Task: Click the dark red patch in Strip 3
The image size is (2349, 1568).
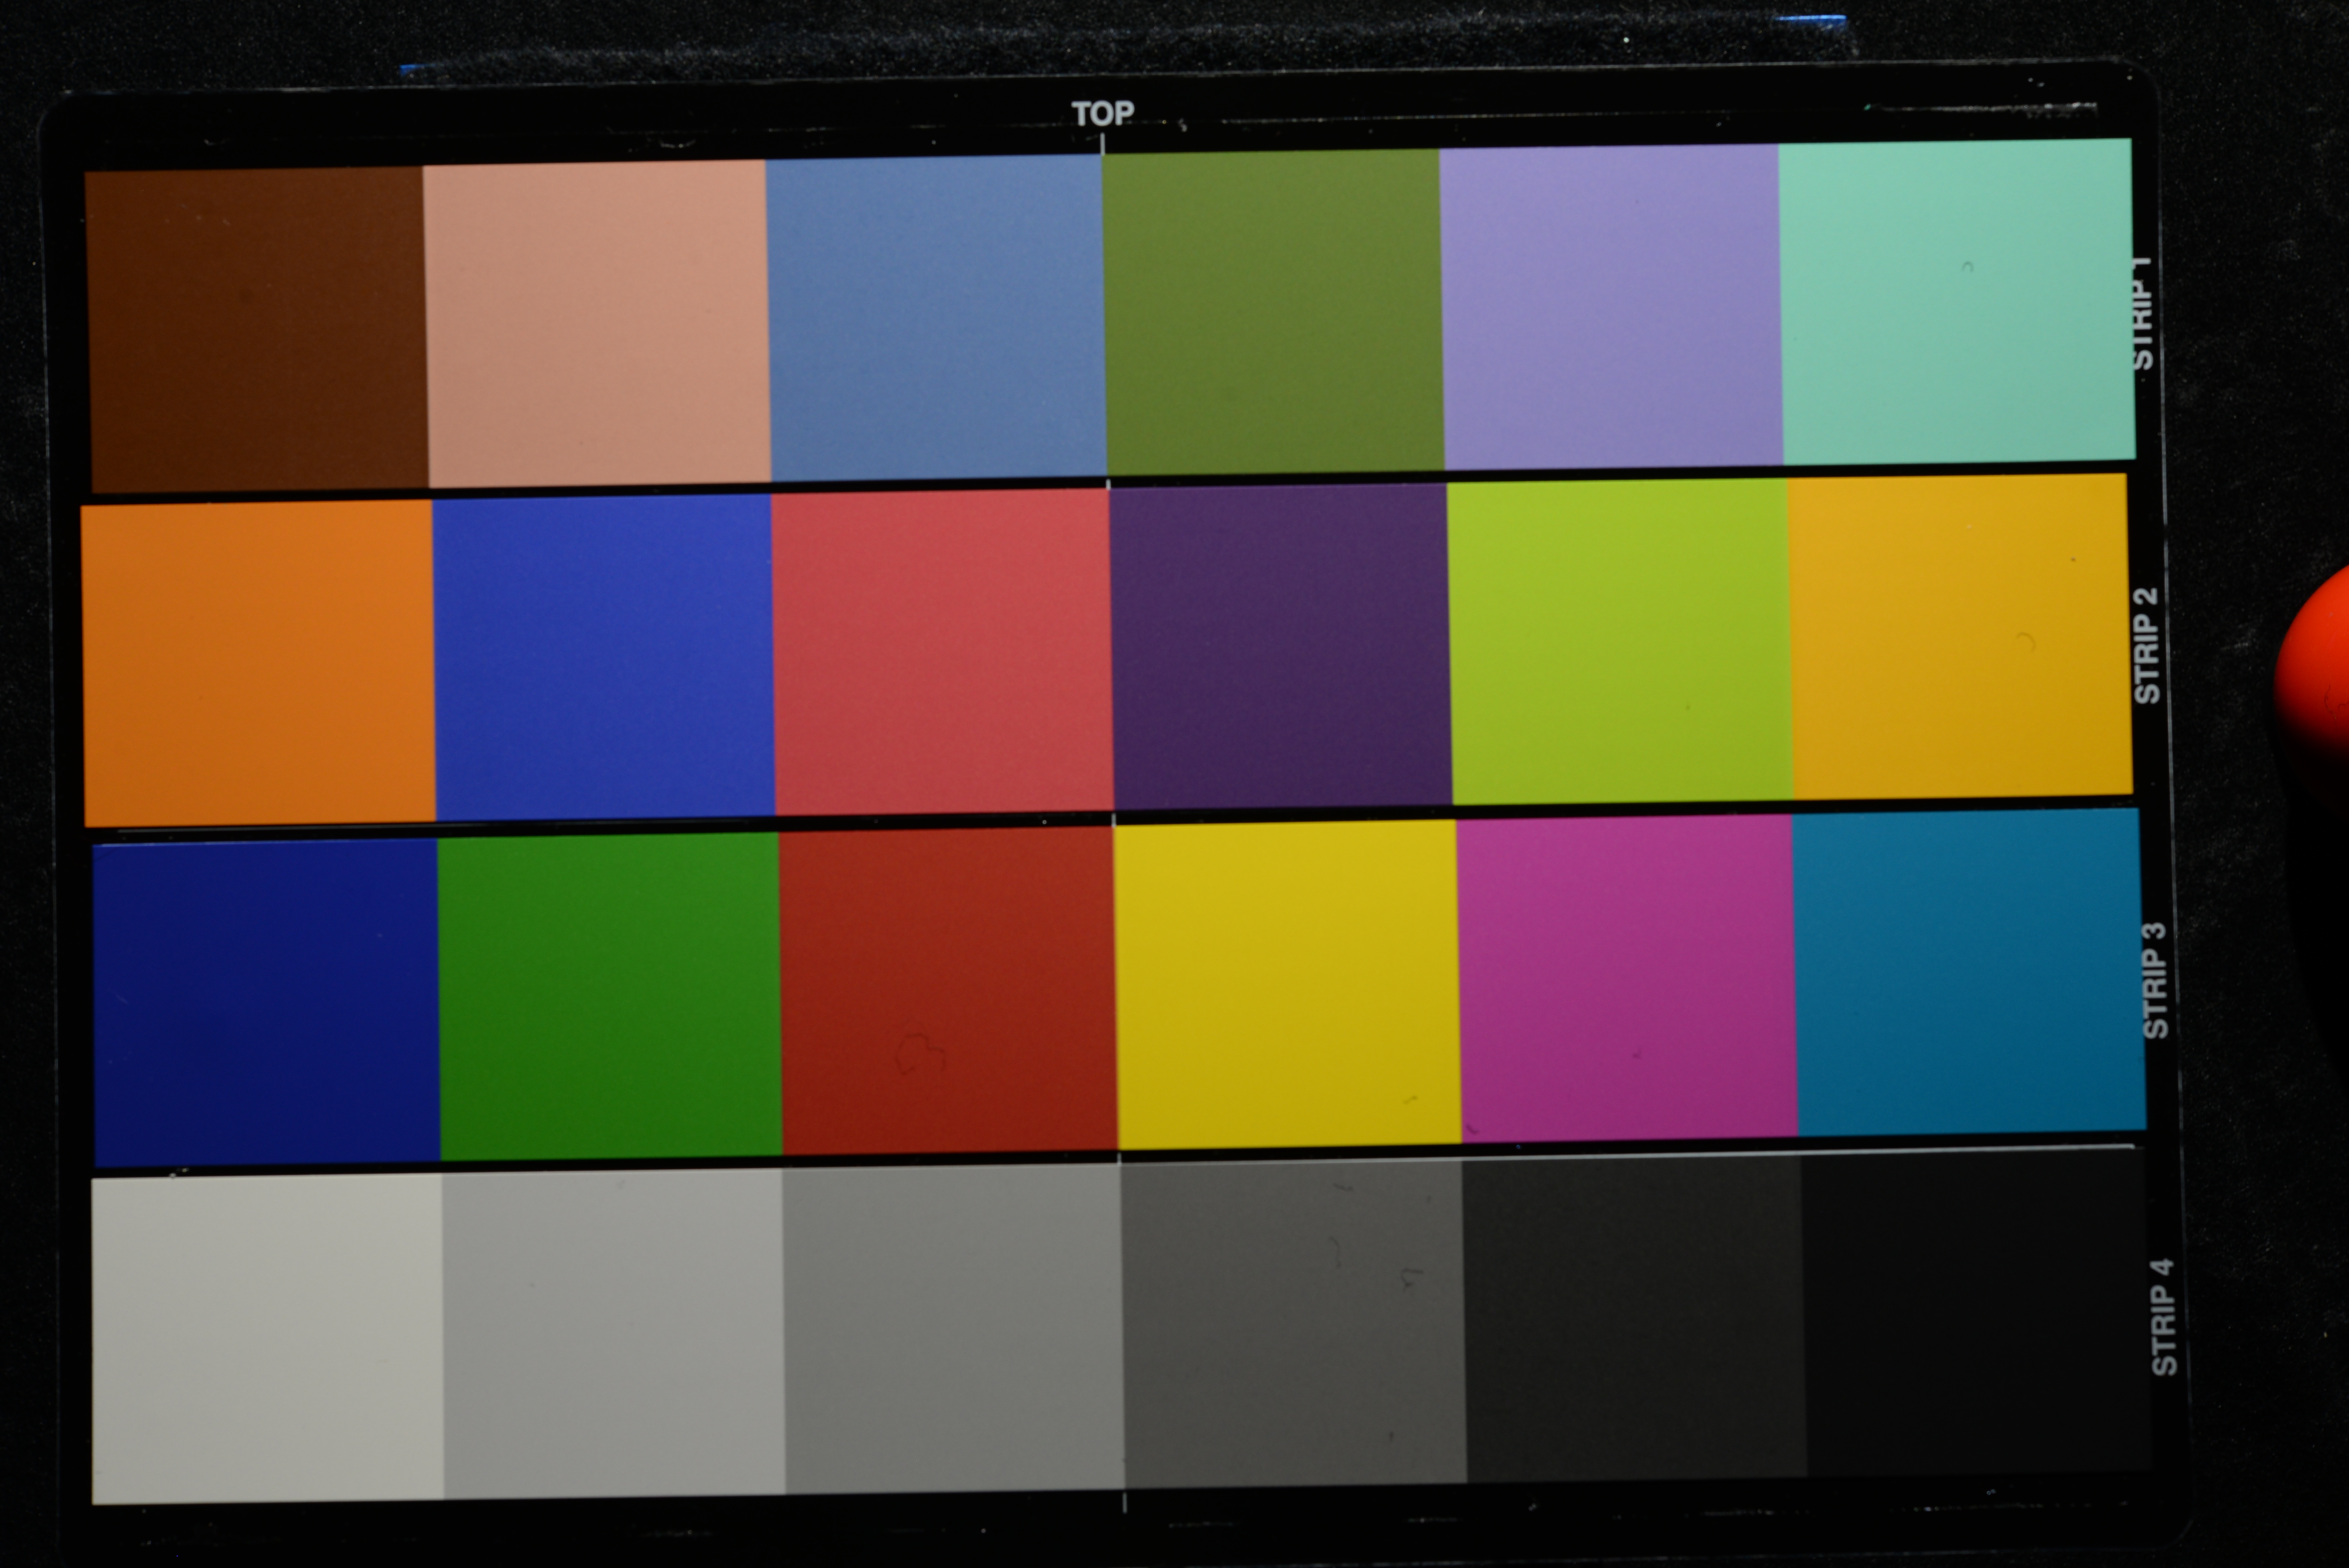Action: coord(948,990)
